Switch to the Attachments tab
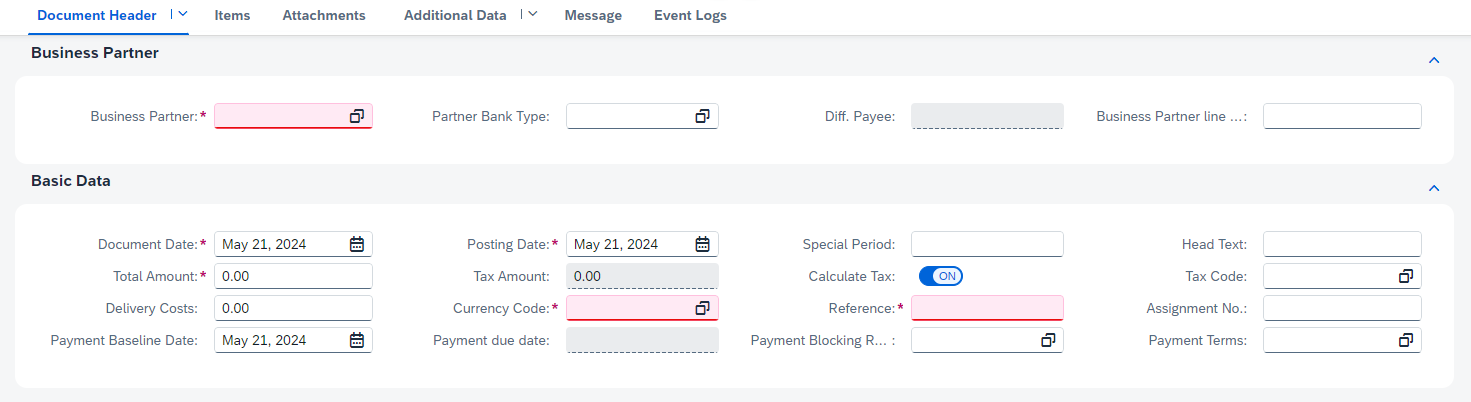 coord(324,16)
